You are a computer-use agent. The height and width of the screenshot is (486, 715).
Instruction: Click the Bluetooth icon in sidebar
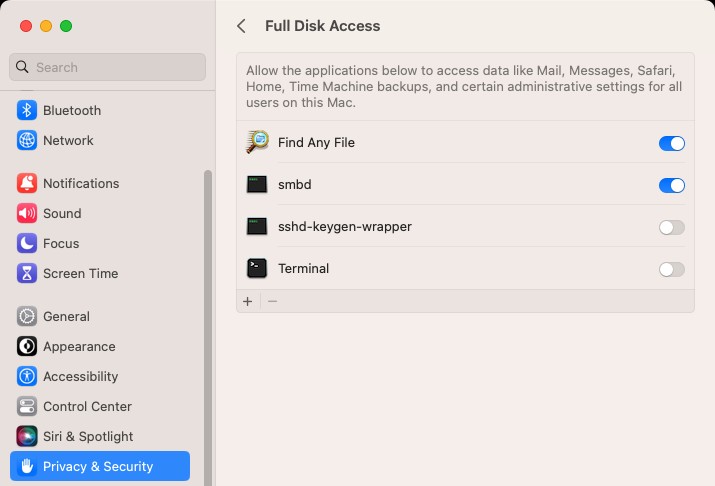click(x=27, y=110)
